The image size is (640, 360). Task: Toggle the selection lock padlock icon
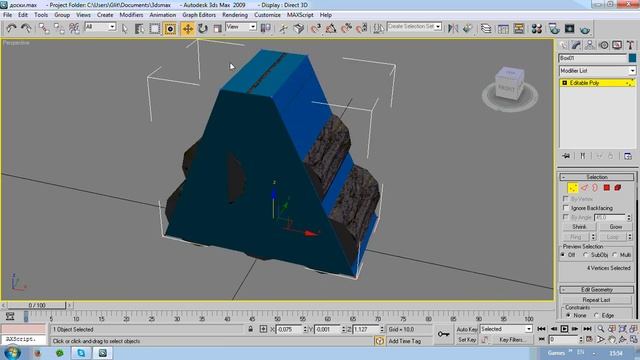pyautogui.click(x=251, y=329)
